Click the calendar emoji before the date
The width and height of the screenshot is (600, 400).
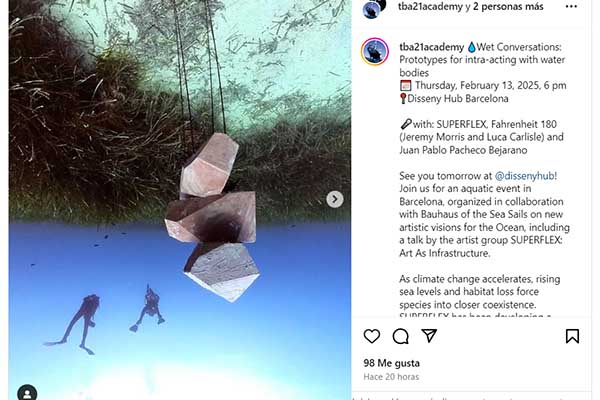405,85
